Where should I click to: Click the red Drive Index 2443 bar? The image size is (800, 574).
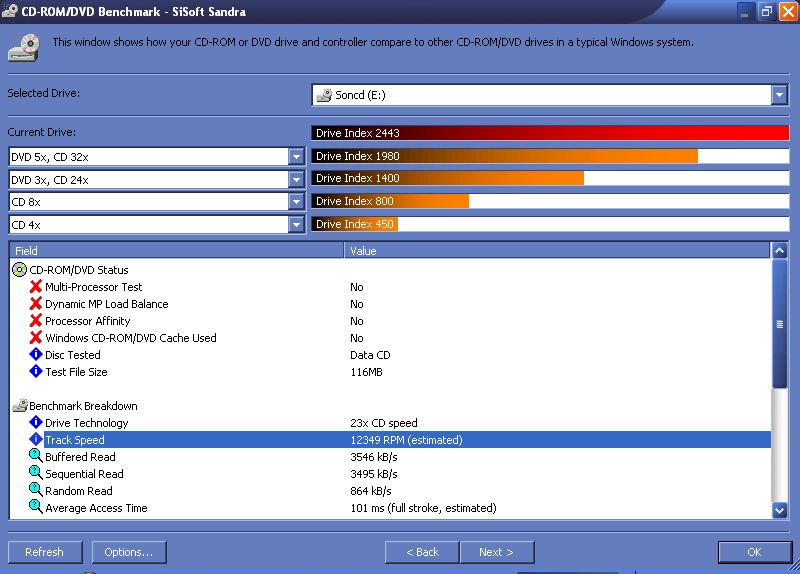(x=550, y=133)
